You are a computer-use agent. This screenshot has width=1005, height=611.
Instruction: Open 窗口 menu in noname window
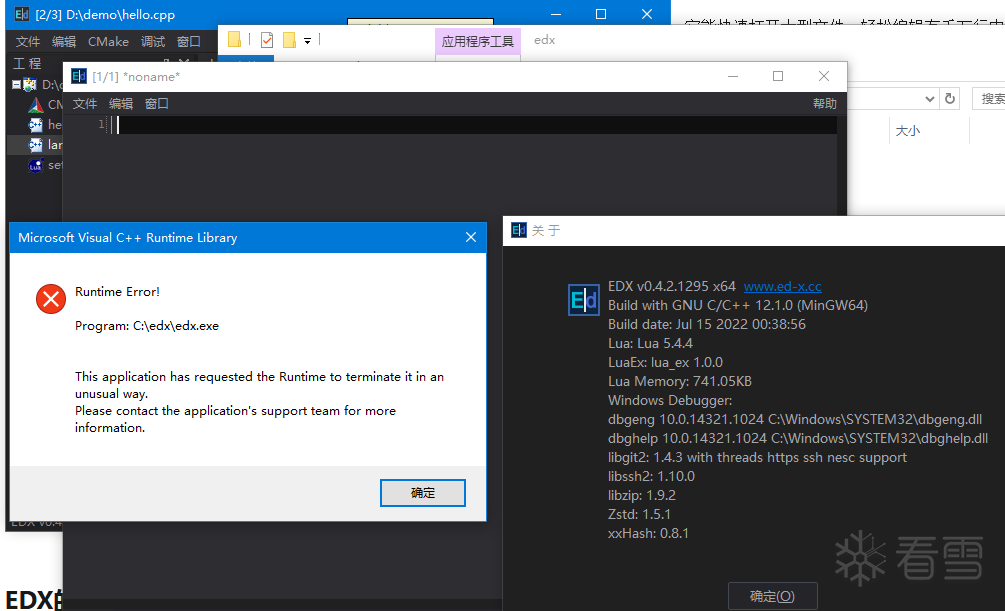click(x=156, y=104)
